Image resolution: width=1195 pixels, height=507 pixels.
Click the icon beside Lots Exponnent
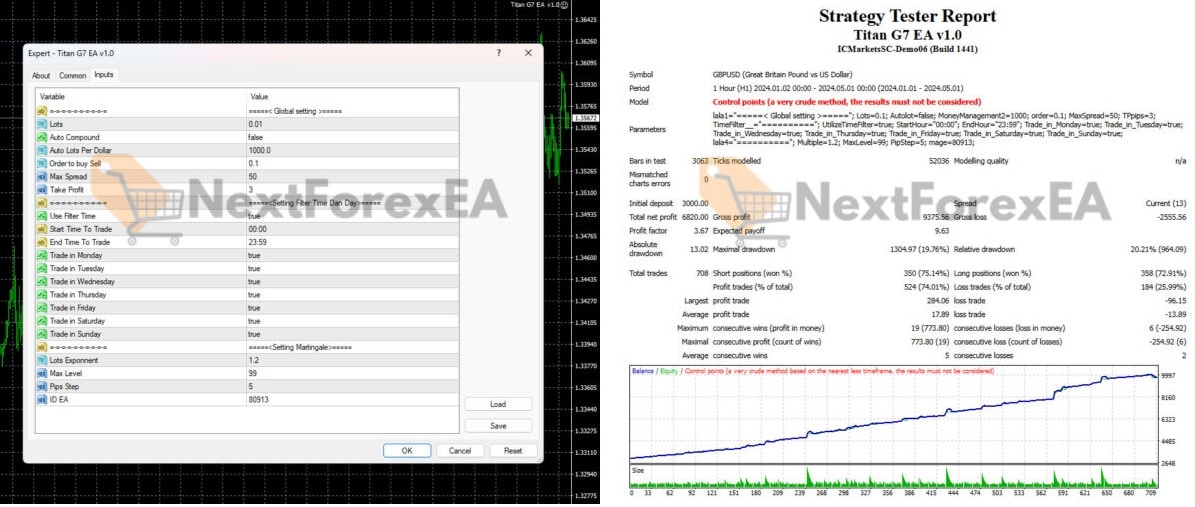coord(43,360)
